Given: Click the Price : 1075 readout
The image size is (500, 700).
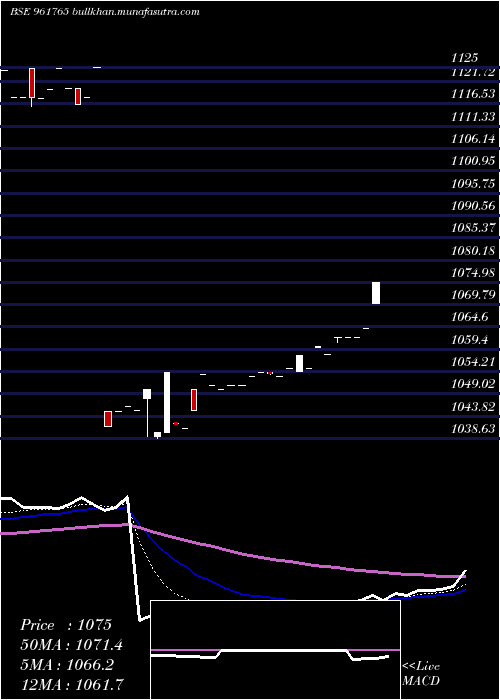Looking at the screenshot, I should click(66, 625).
